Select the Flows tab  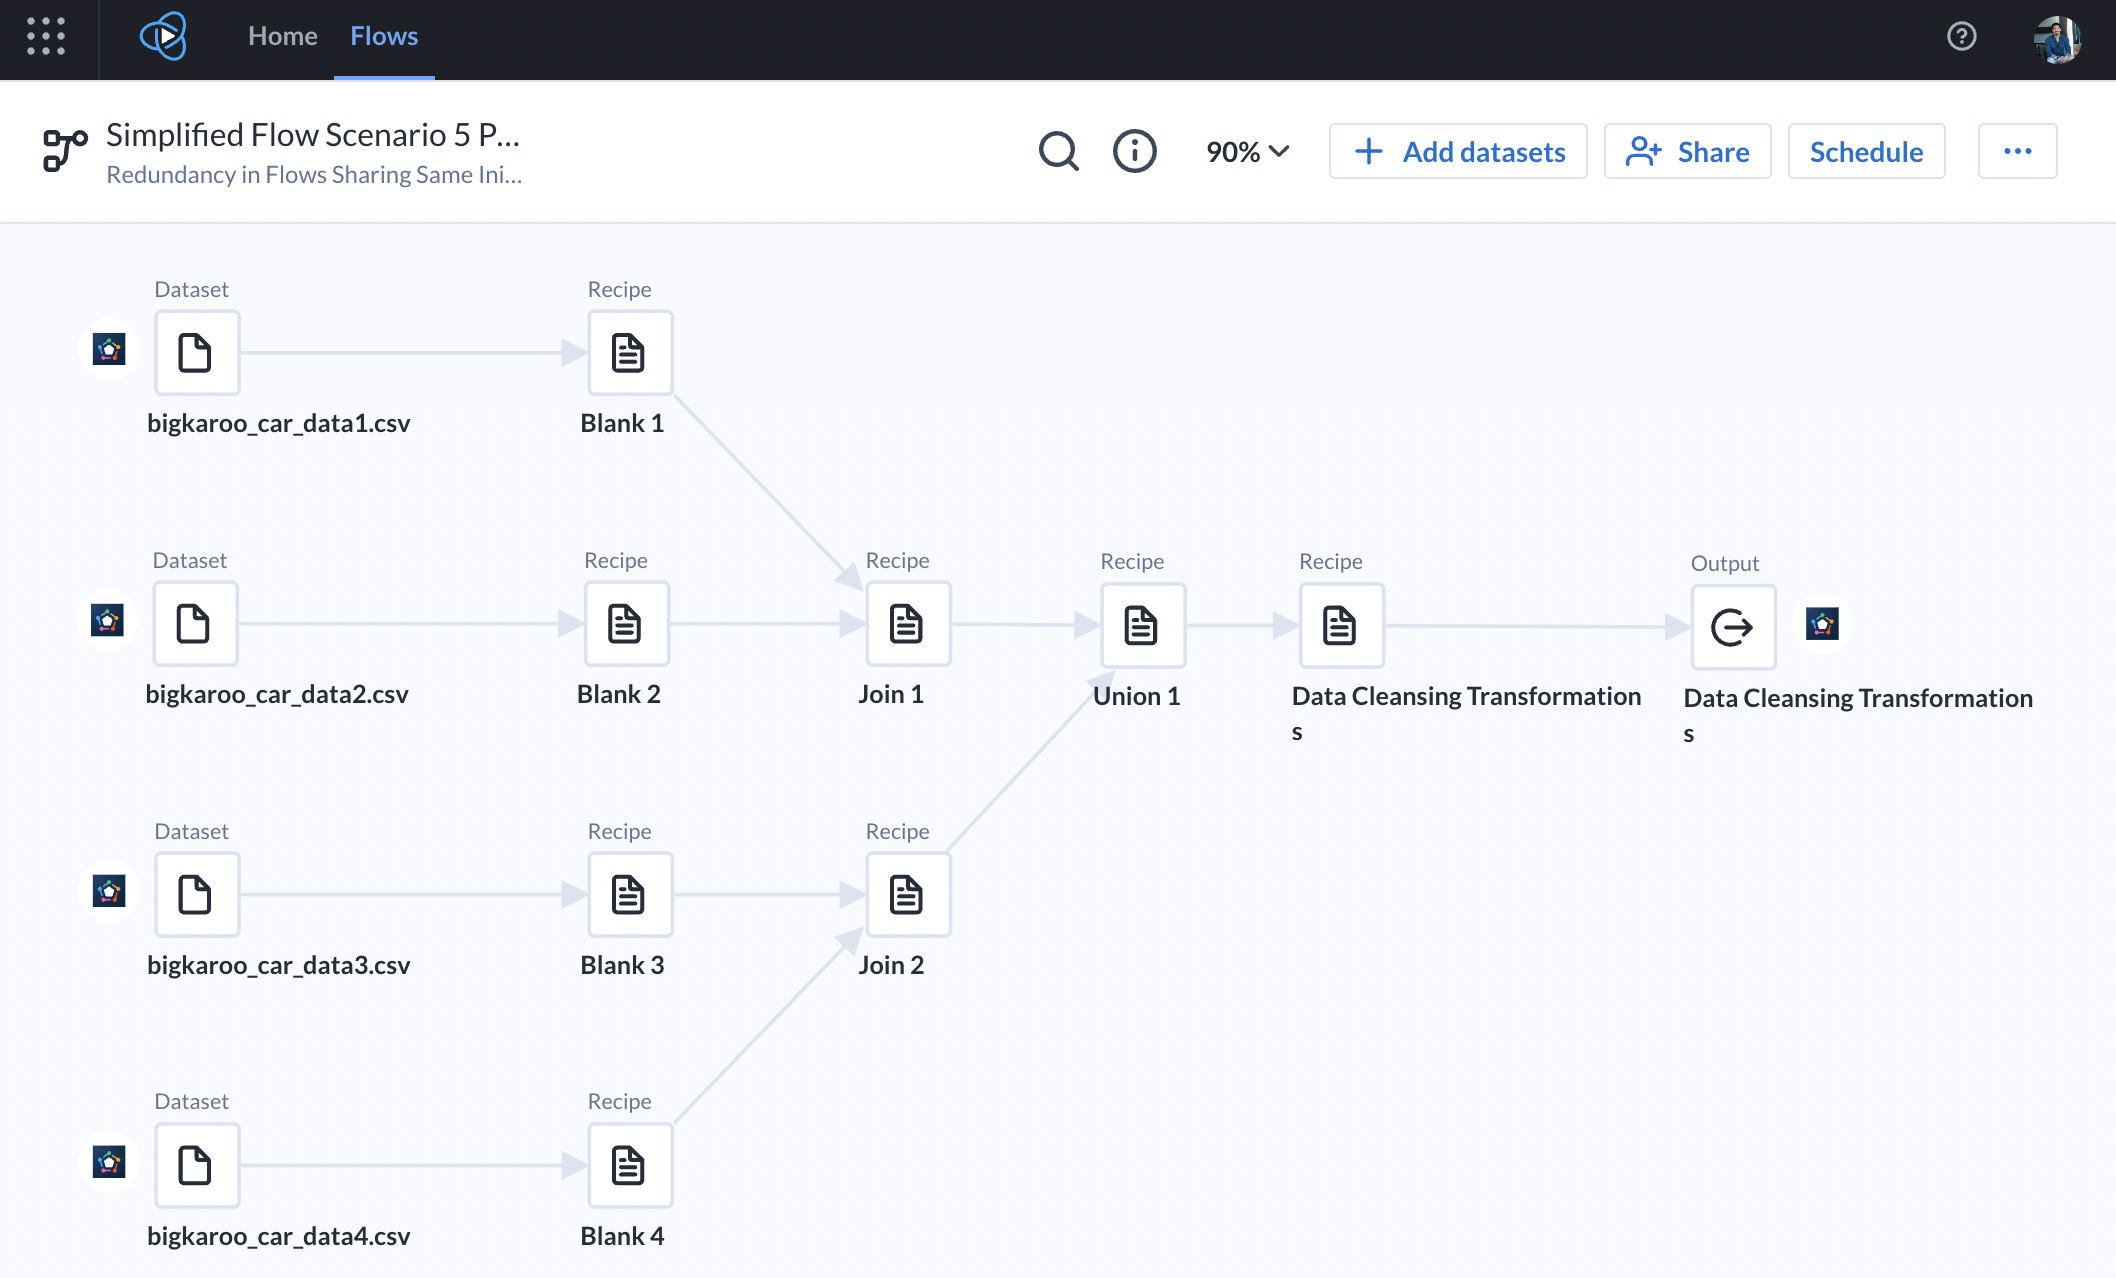[x=383, y=36]
